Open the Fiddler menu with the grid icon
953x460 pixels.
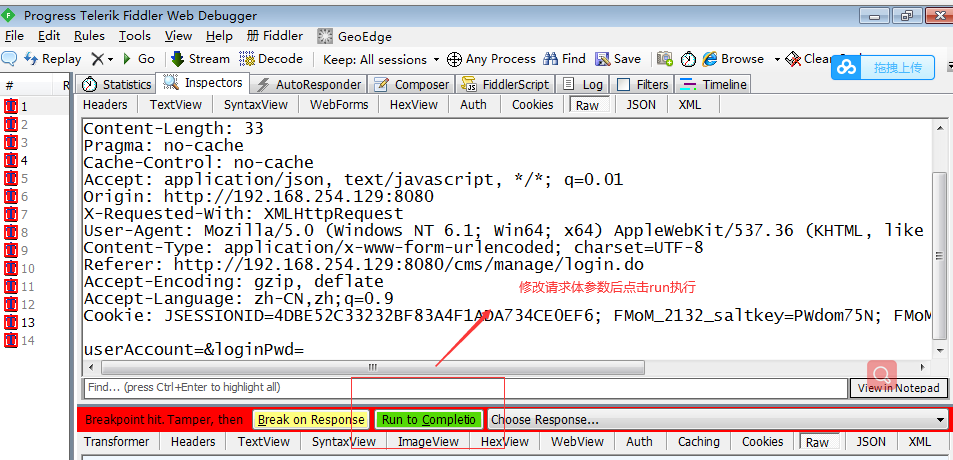click(x=275, y=36)
